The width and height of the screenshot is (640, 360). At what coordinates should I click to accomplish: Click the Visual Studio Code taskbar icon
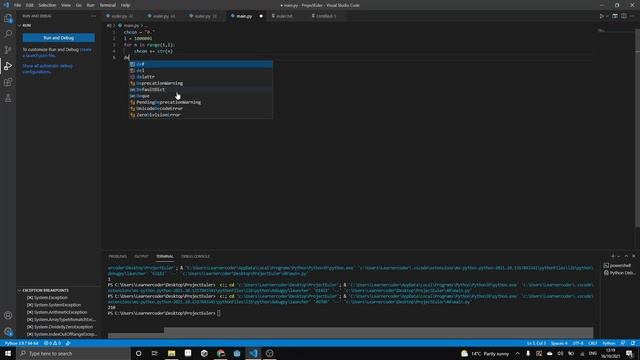[253, 353]
